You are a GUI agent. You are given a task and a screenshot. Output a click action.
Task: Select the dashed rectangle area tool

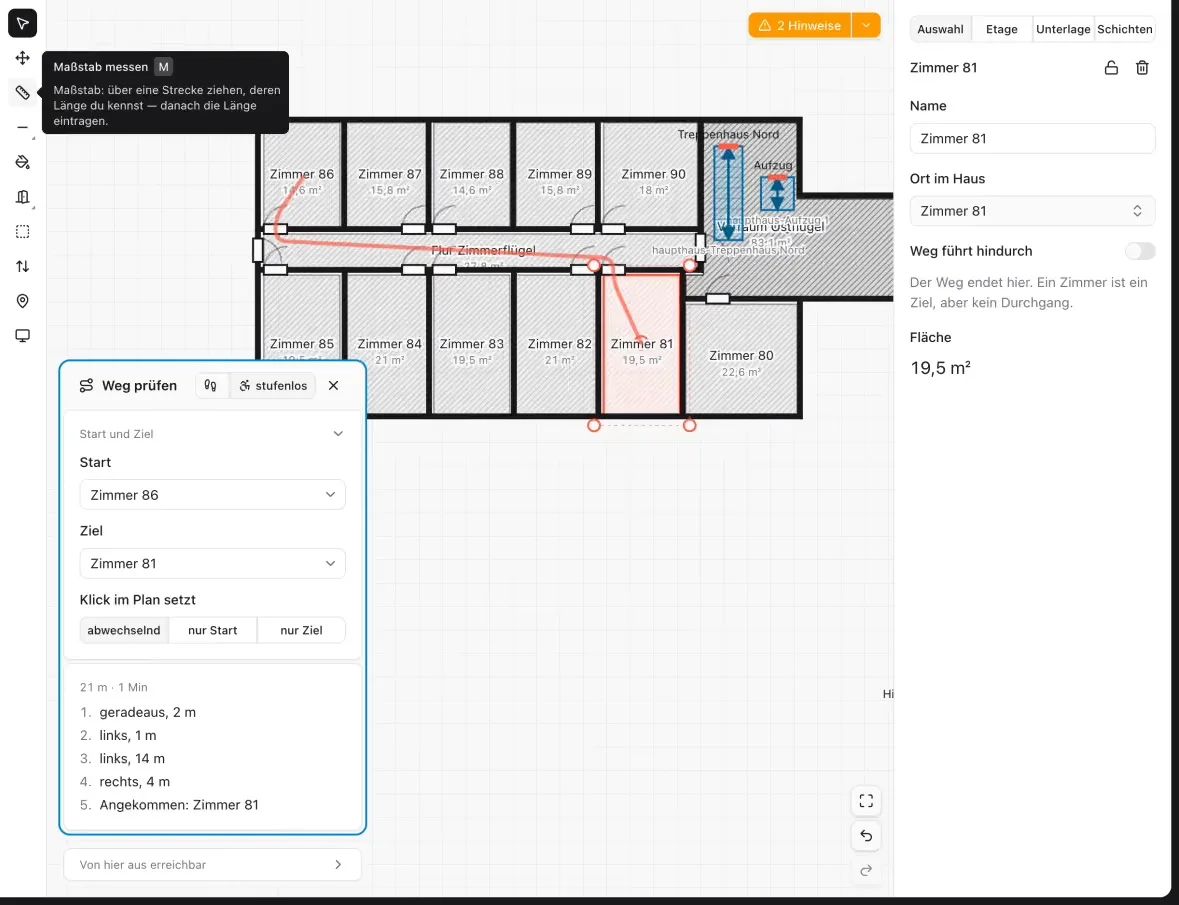pyautogui.click(x=23, y=232)
